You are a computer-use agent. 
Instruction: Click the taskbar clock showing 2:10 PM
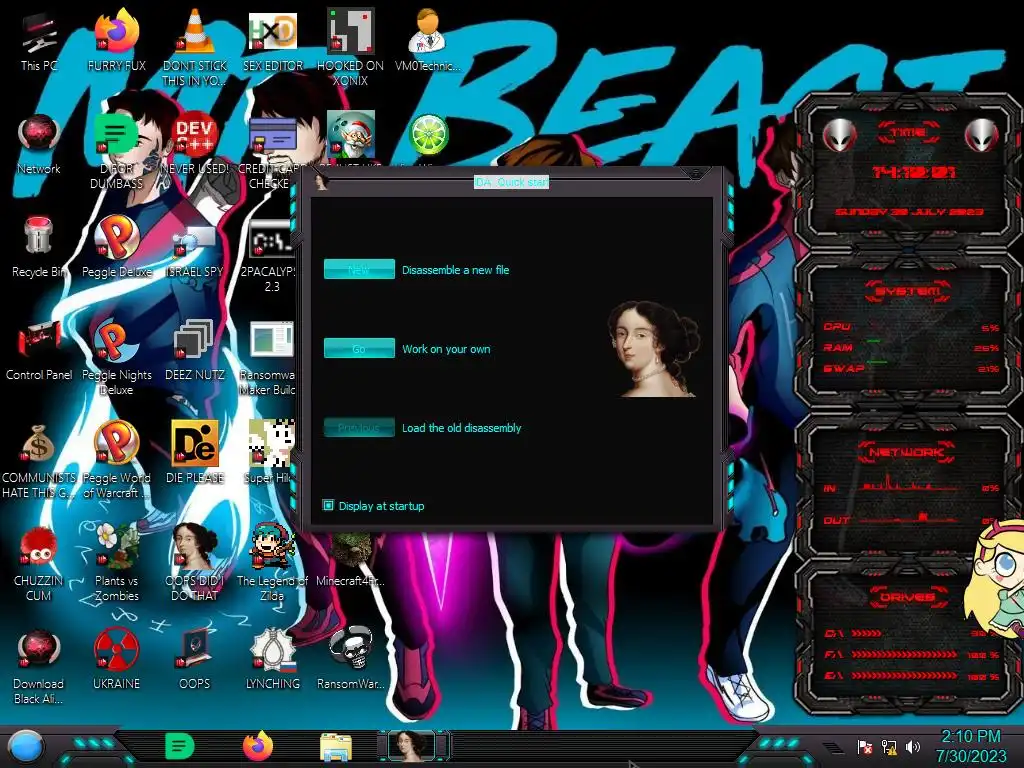(970, 746)
